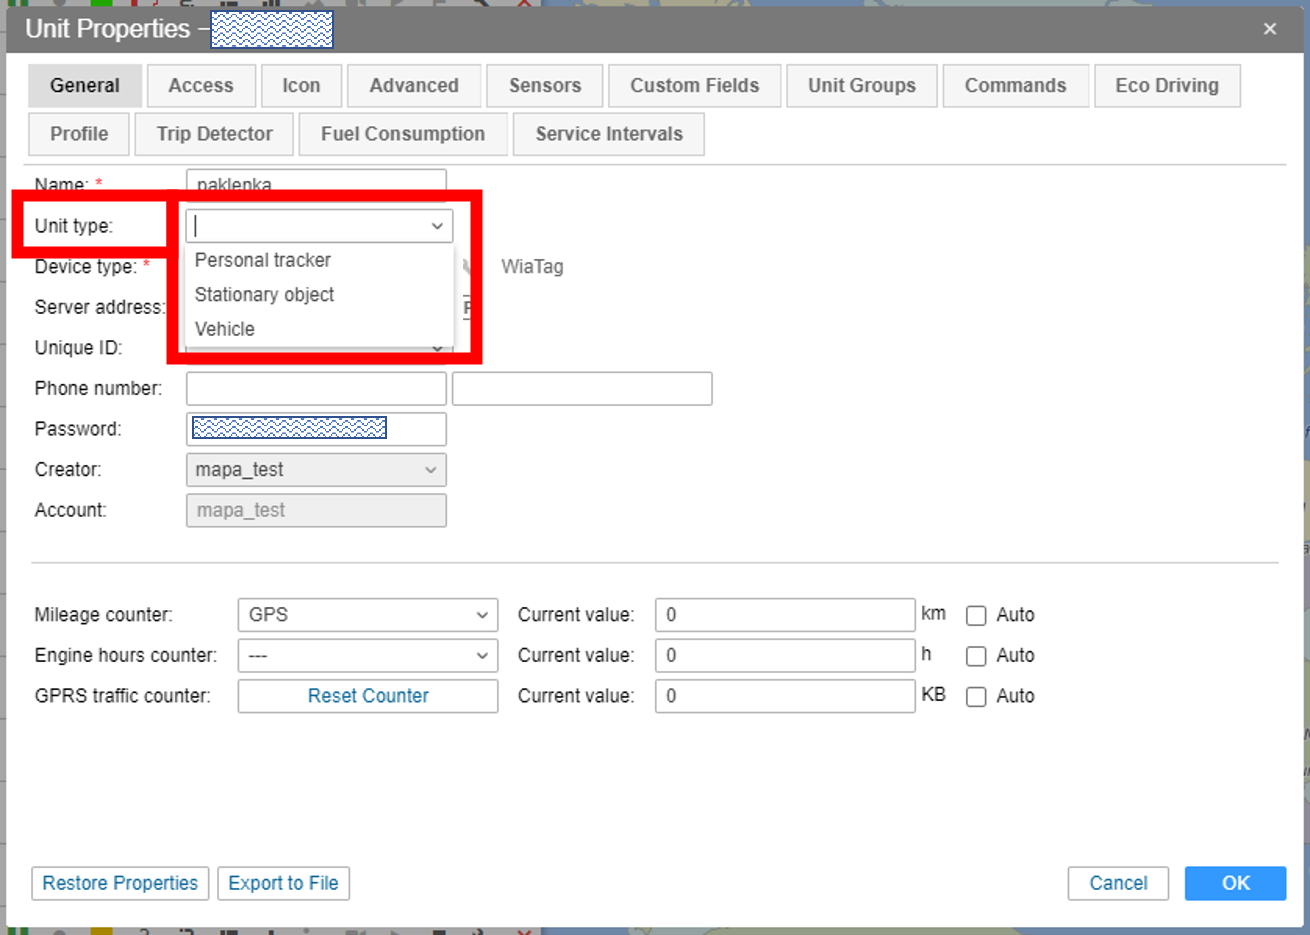The width and height of the screenshot is (1310, 935).
Task: Click Export to File
Action: coord(283,883)
